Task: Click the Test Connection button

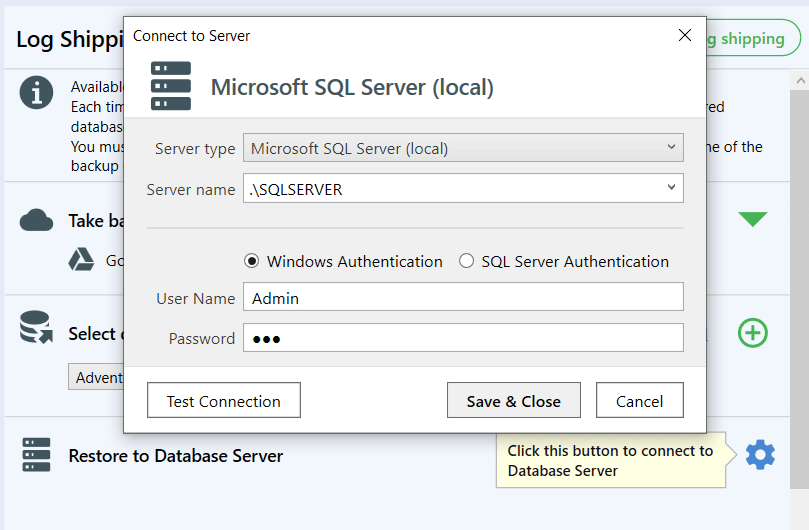Action: [223, 400]
